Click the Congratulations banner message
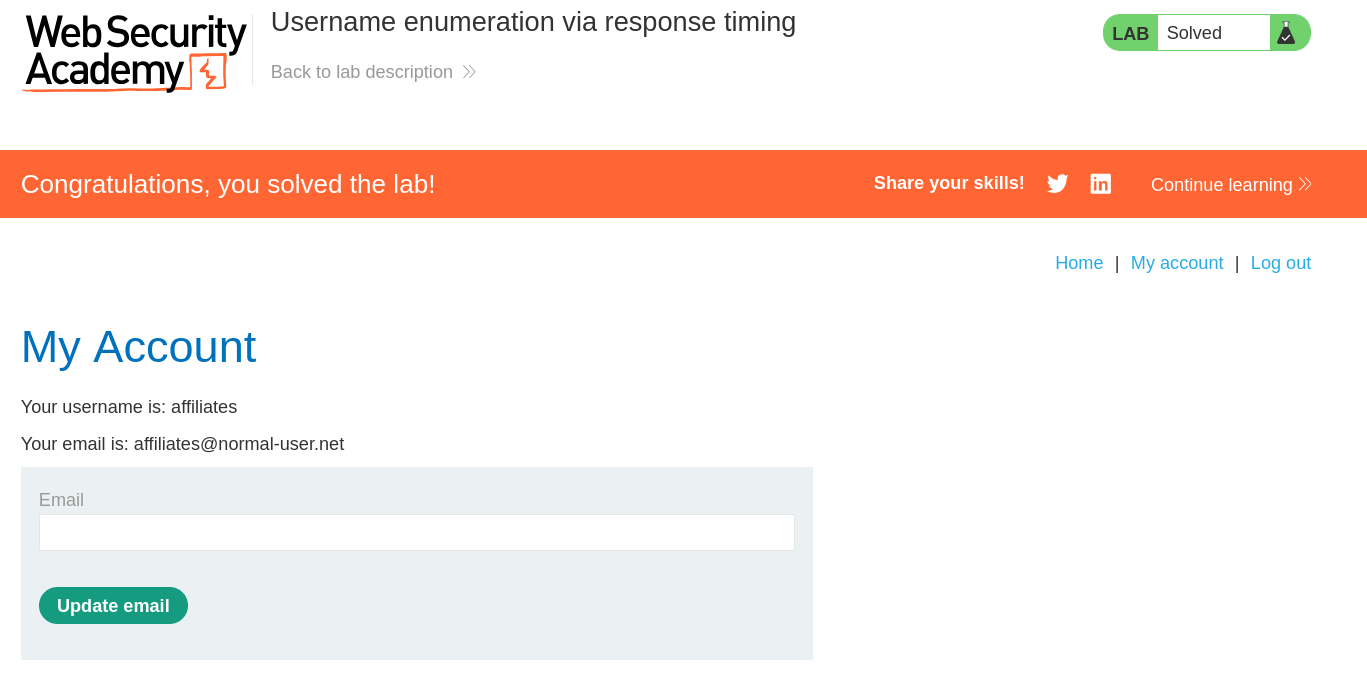 pos(228,184)
